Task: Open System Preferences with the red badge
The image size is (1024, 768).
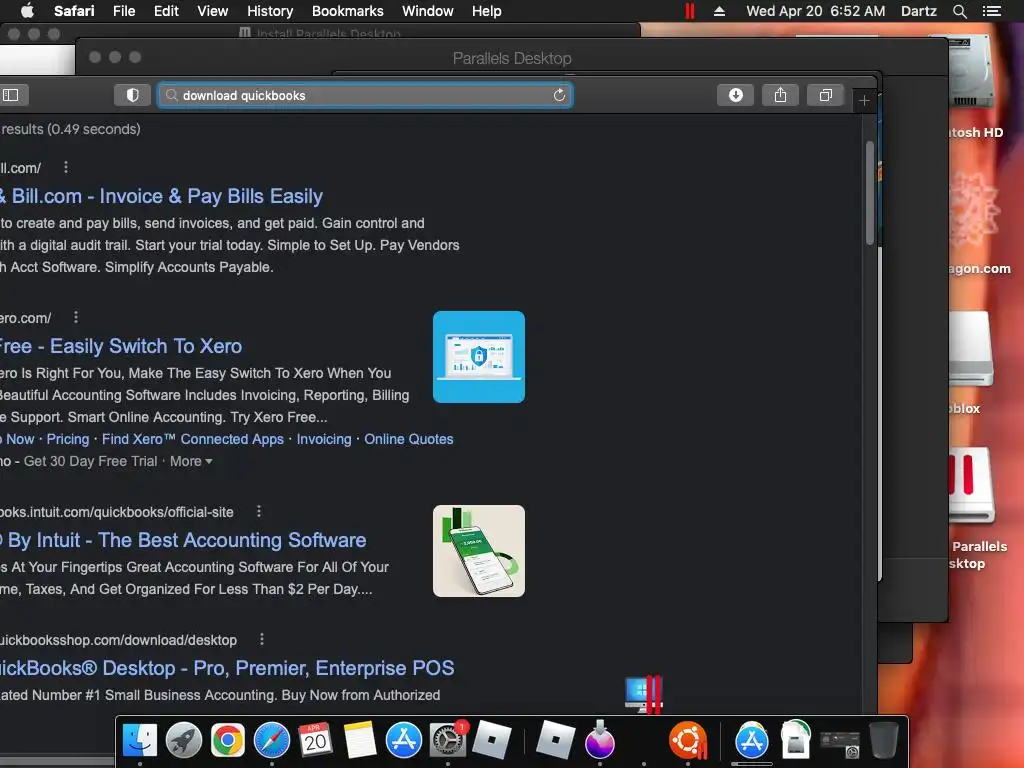Action: tap(448, 741)
